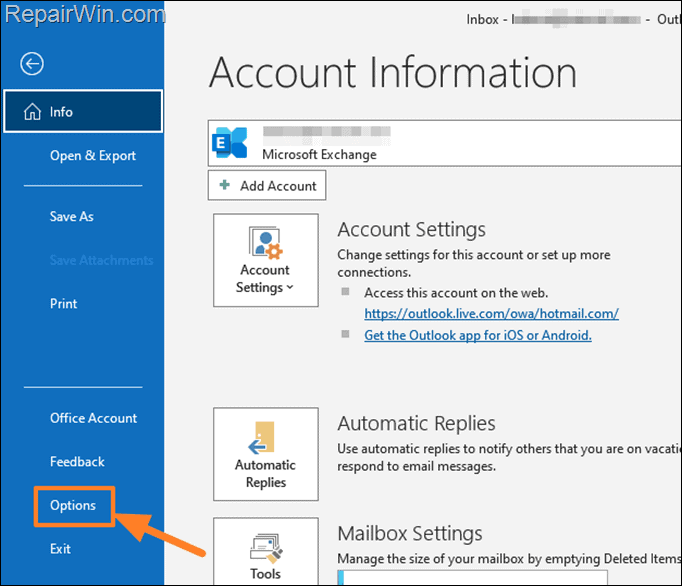Click the Automatic Replies button label
682x586 pixels.
(x=265, y=474)
